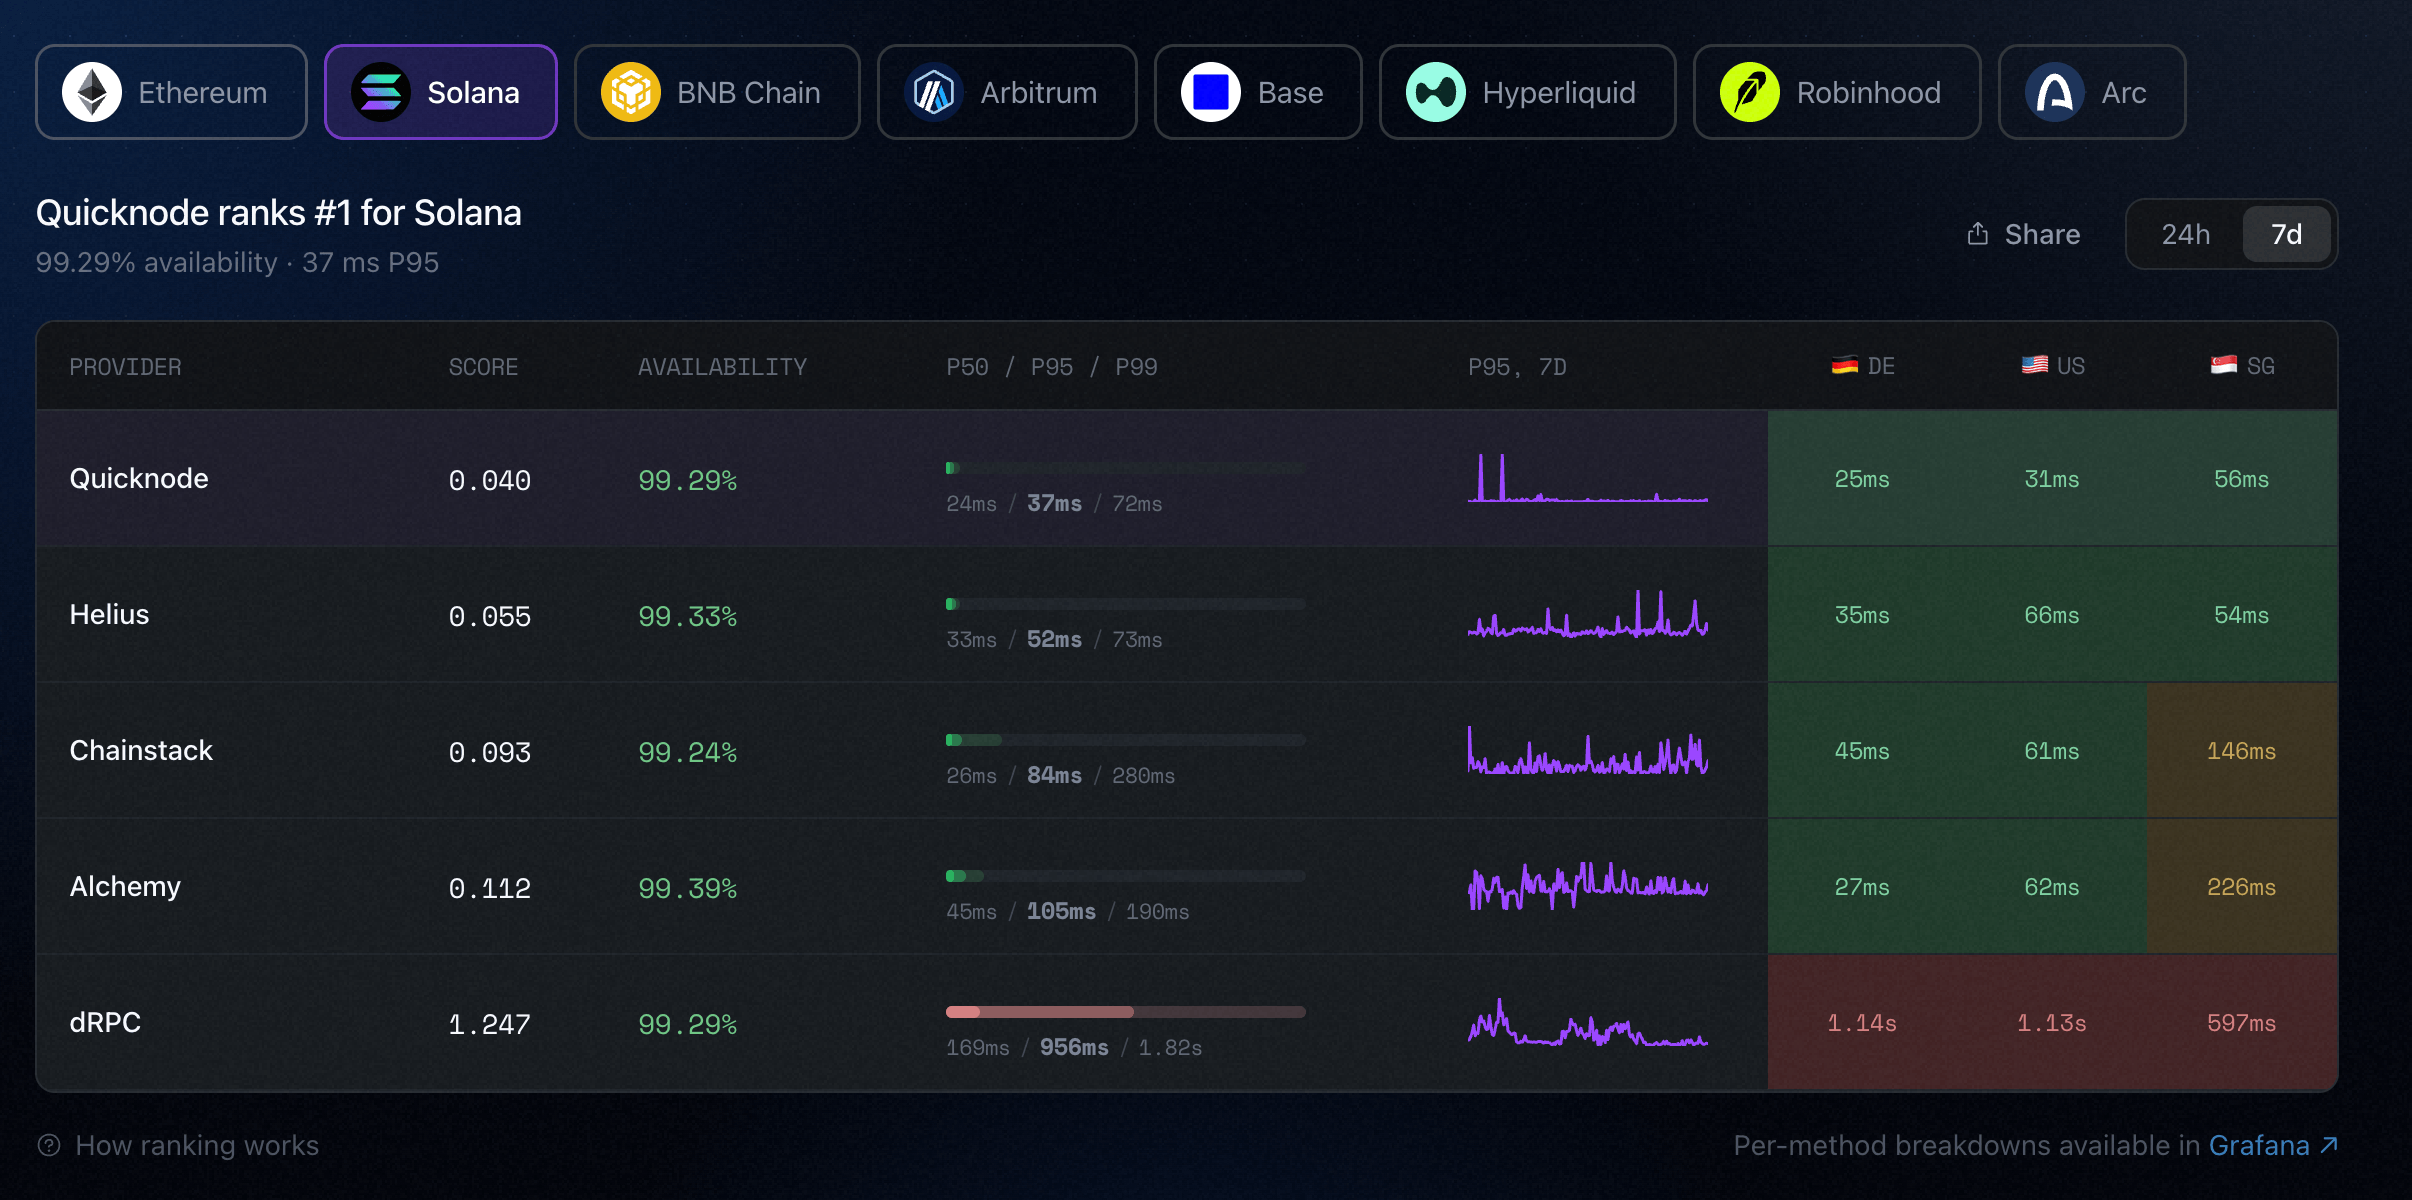Open the Ethereum chain tab
The width and height of the screenshot is (2412, 1200).
tap(171, 92)
